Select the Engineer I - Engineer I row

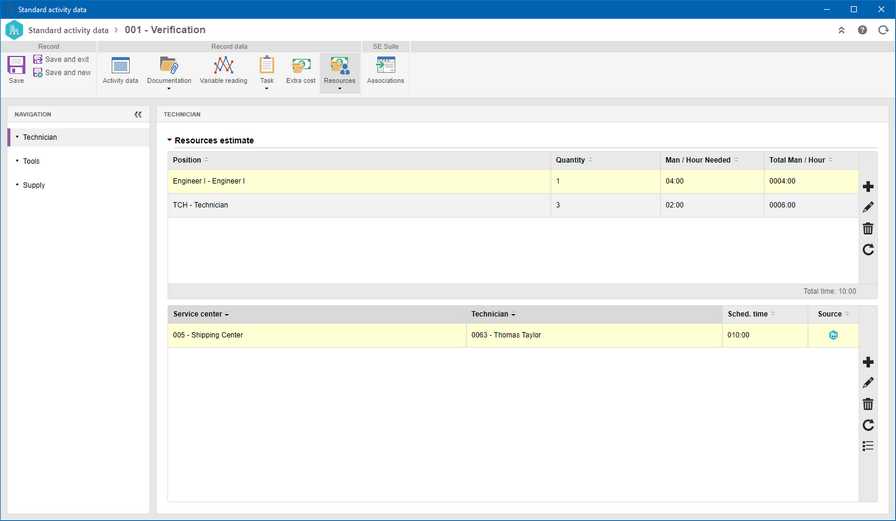(x=513, y=181)
